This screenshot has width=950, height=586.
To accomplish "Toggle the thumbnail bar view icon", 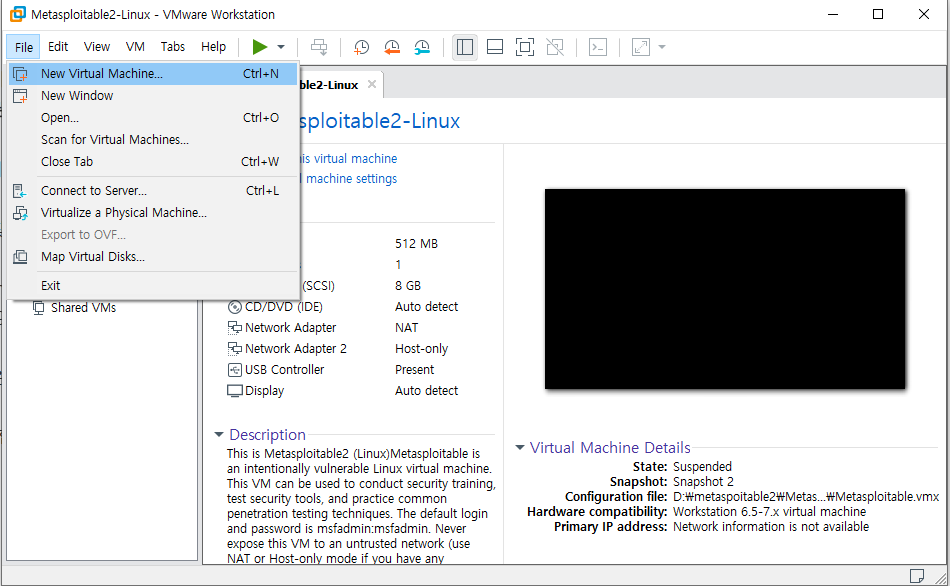I will 495,47.
